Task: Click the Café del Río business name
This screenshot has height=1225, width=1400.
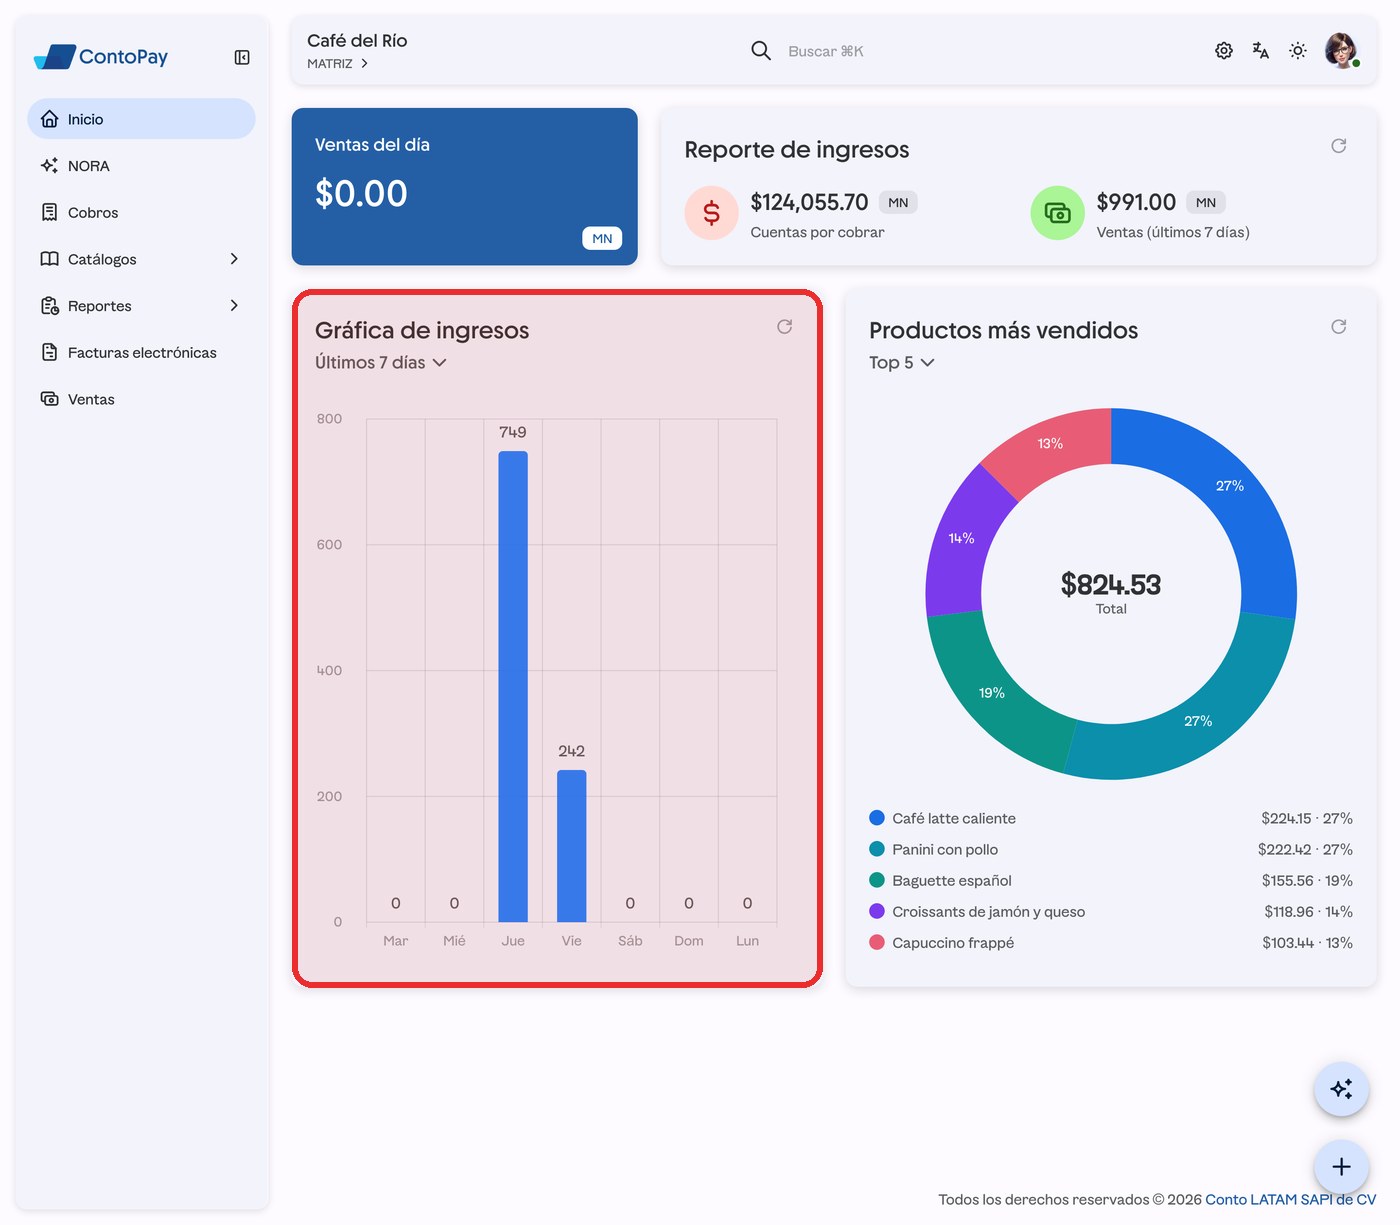Action: click(357, 40)
